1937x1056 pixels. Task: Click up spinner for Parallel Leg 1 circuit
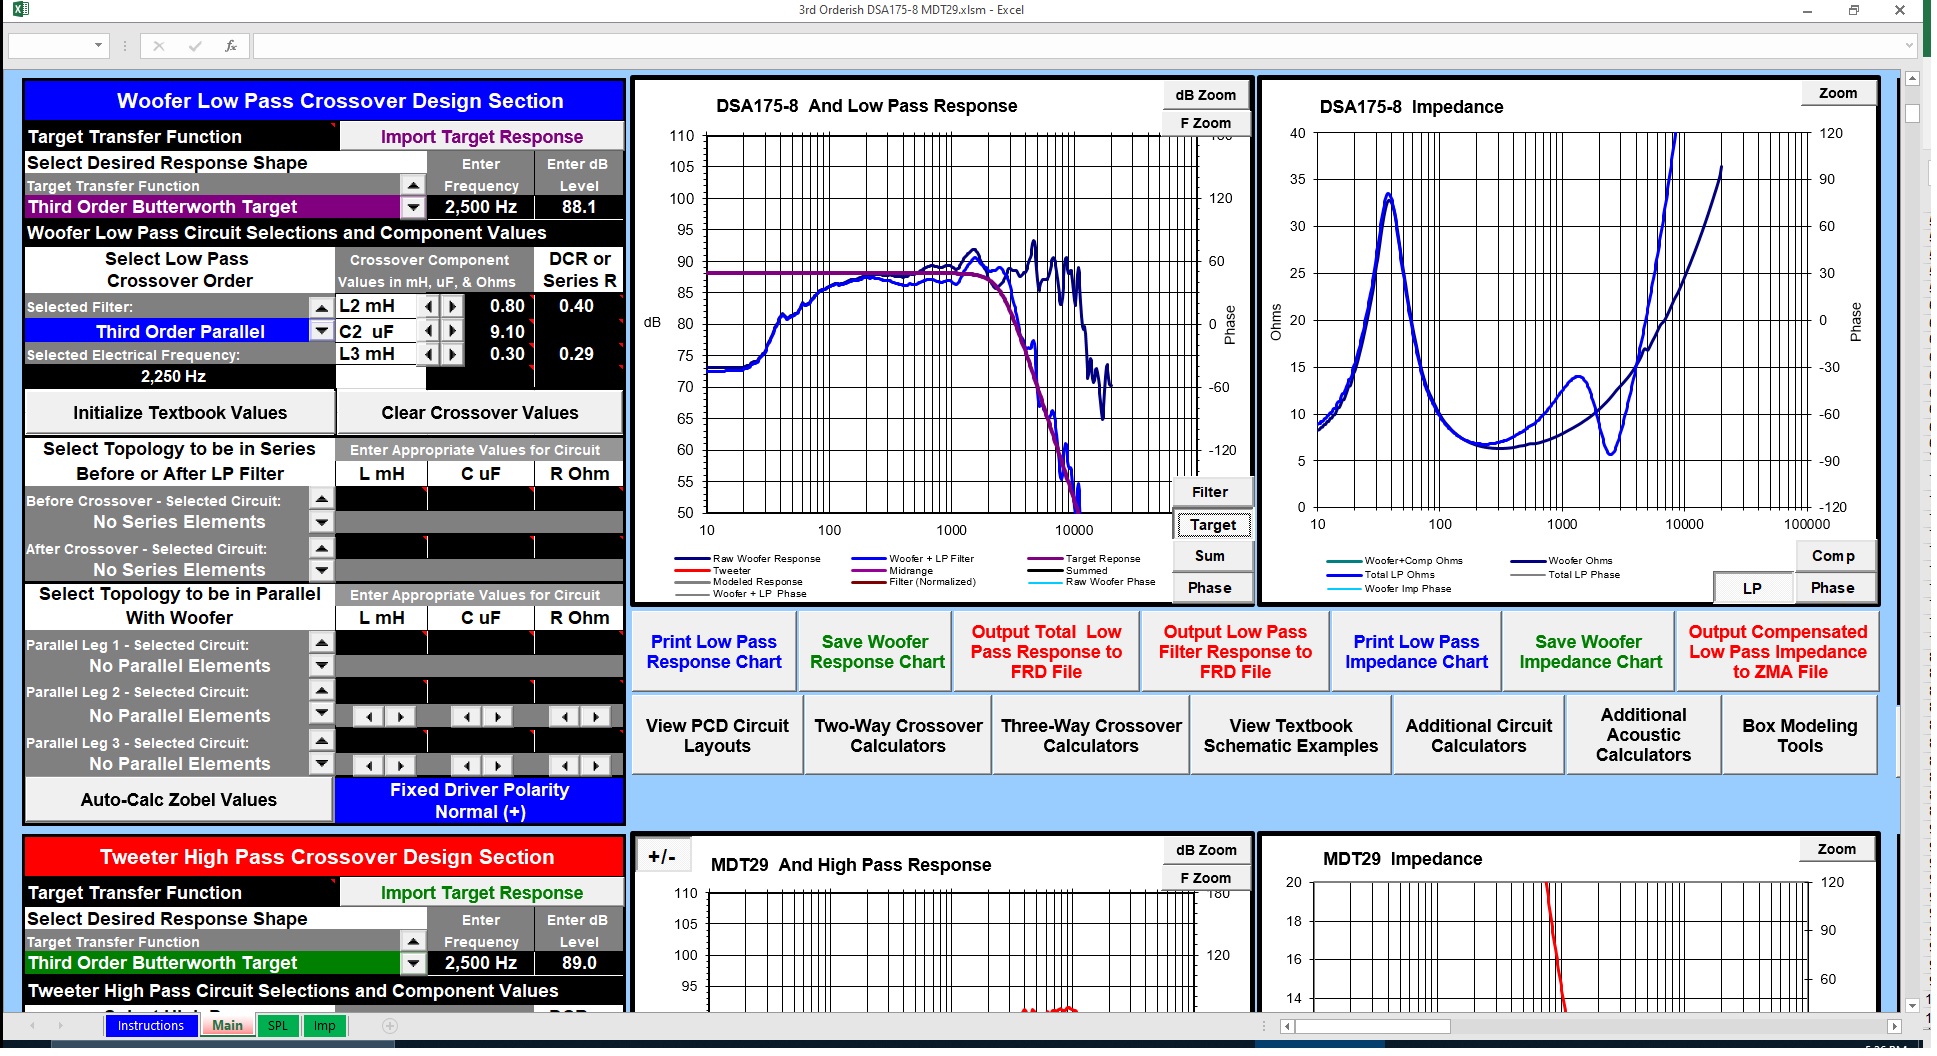(321, 642)
